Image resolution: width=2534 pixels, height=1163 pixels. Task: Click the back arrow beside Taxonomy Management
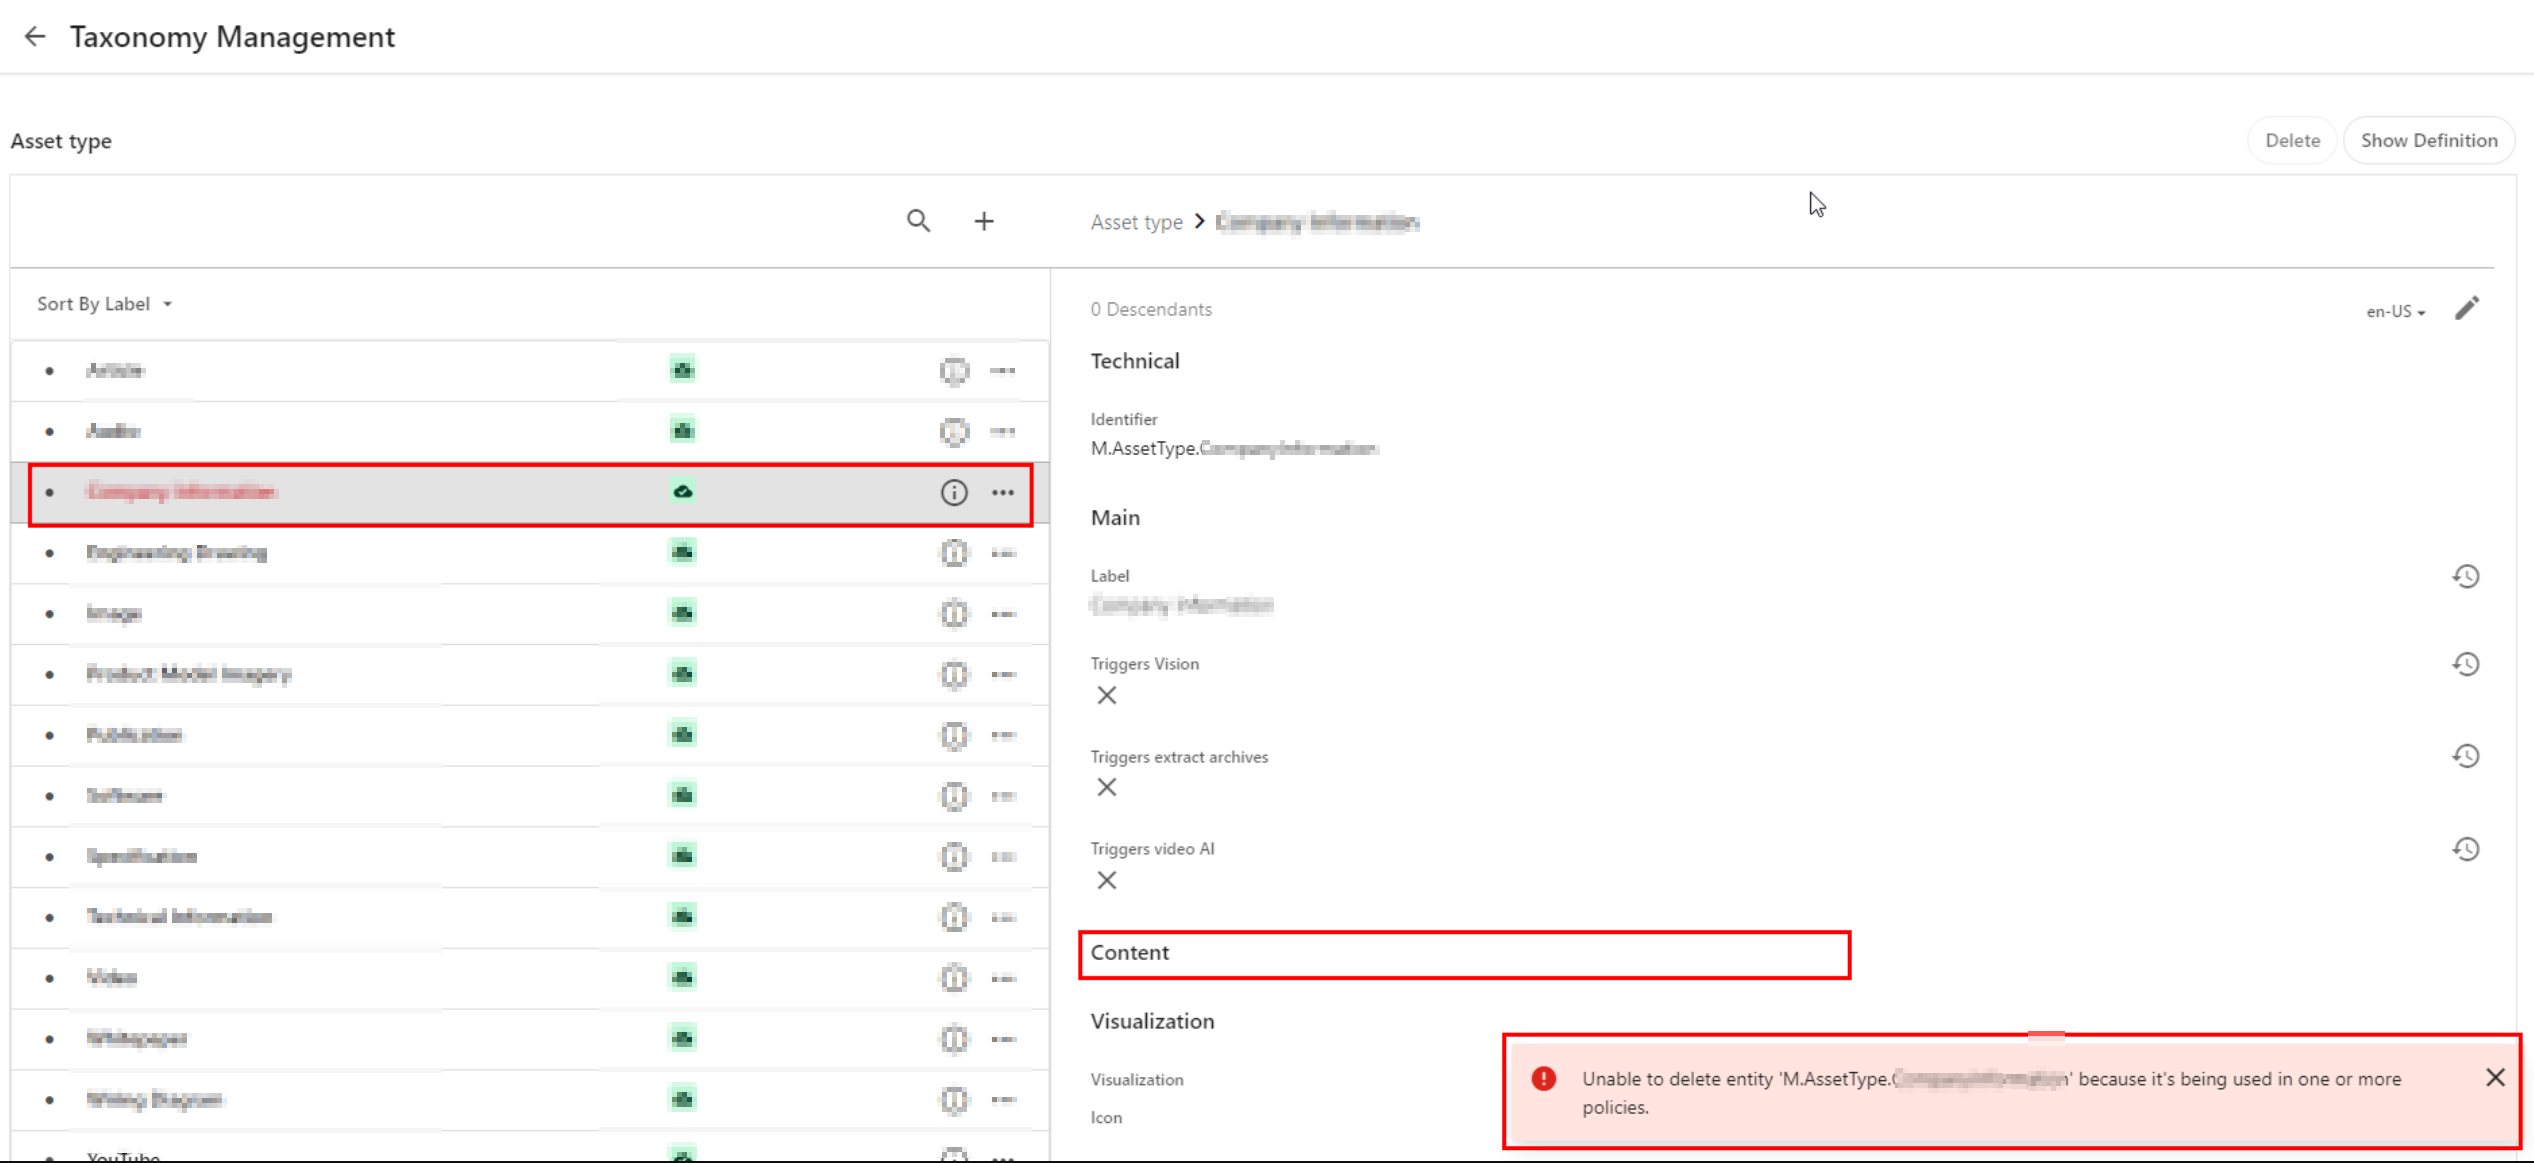(35, 37)
